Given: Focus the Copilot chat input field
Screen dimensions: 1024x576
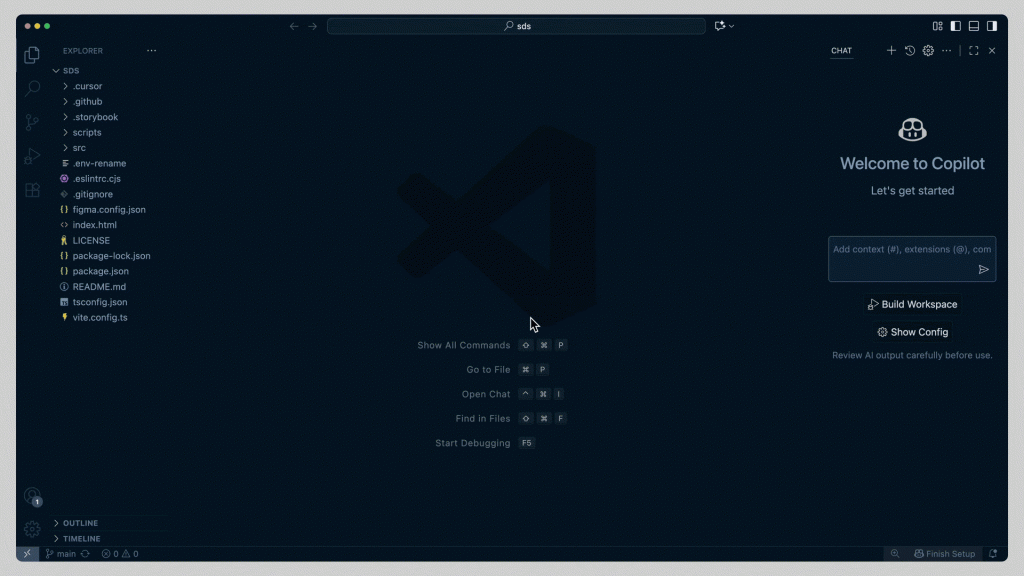Looking at the screenshot, I should 912,259.
